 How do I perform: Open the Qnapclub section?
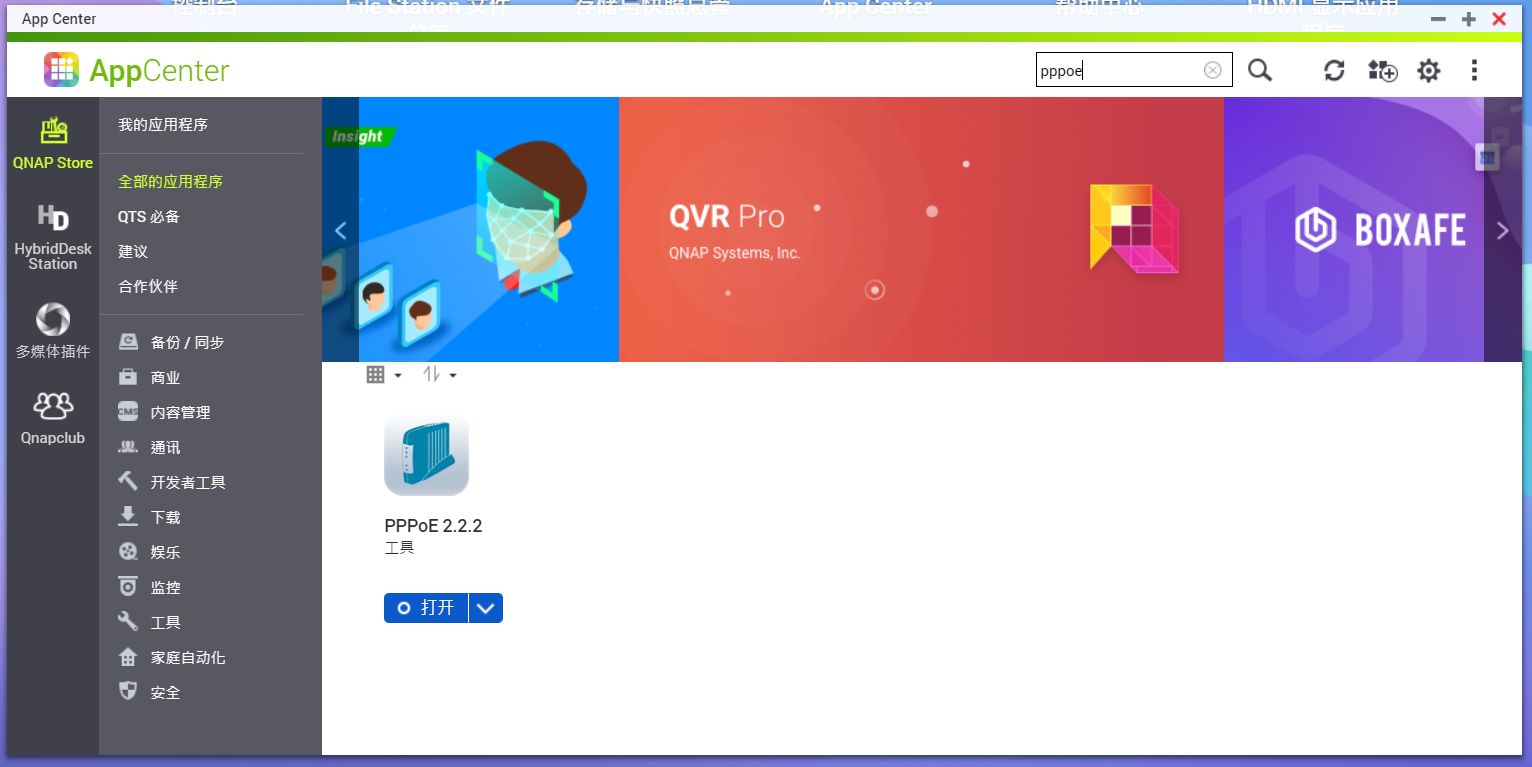click(53, 418)
